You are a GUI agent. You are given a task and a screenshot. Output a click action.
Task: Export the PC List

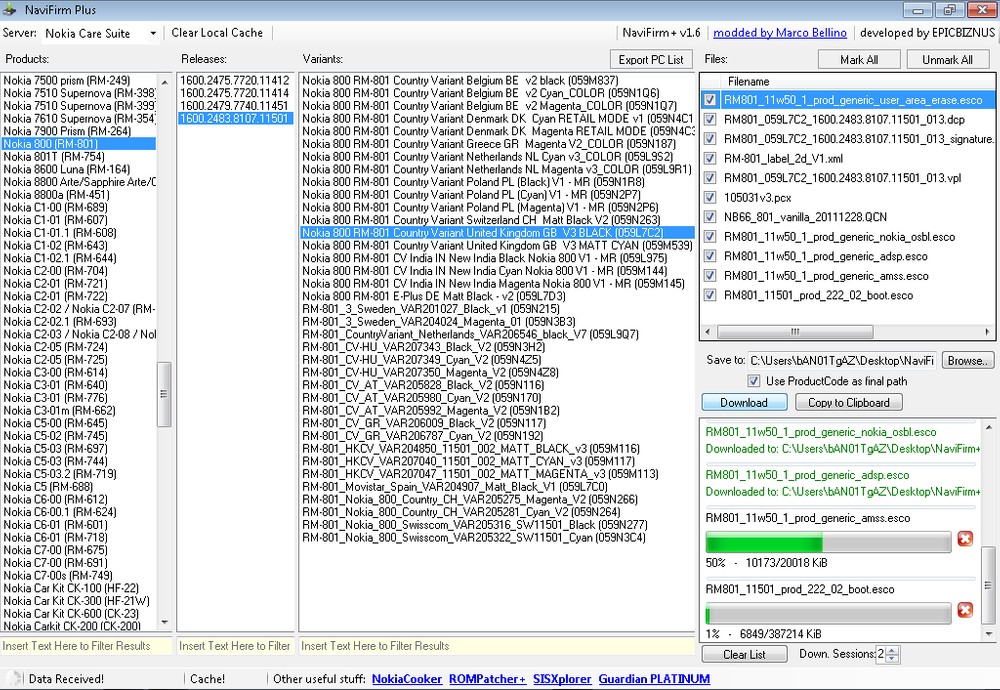point(651,60)
